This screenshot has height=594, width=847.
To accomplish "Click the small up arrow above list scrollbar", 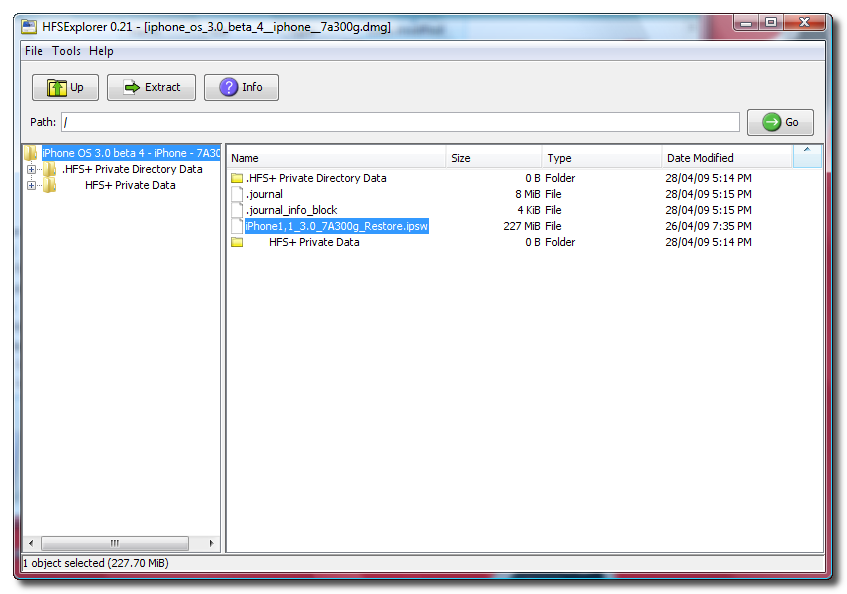I will pos(807,150).
